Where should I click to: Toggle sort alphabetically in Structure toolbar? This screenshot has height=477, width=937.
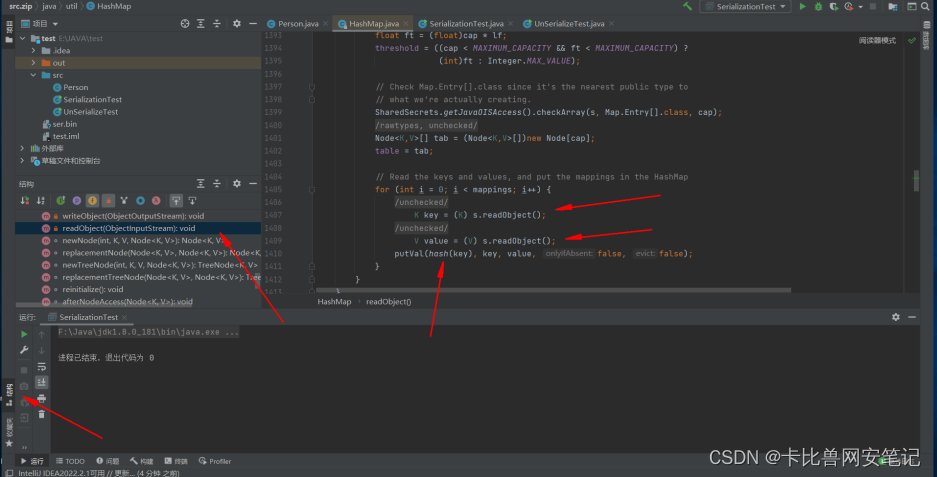click(x=41, y=201)
